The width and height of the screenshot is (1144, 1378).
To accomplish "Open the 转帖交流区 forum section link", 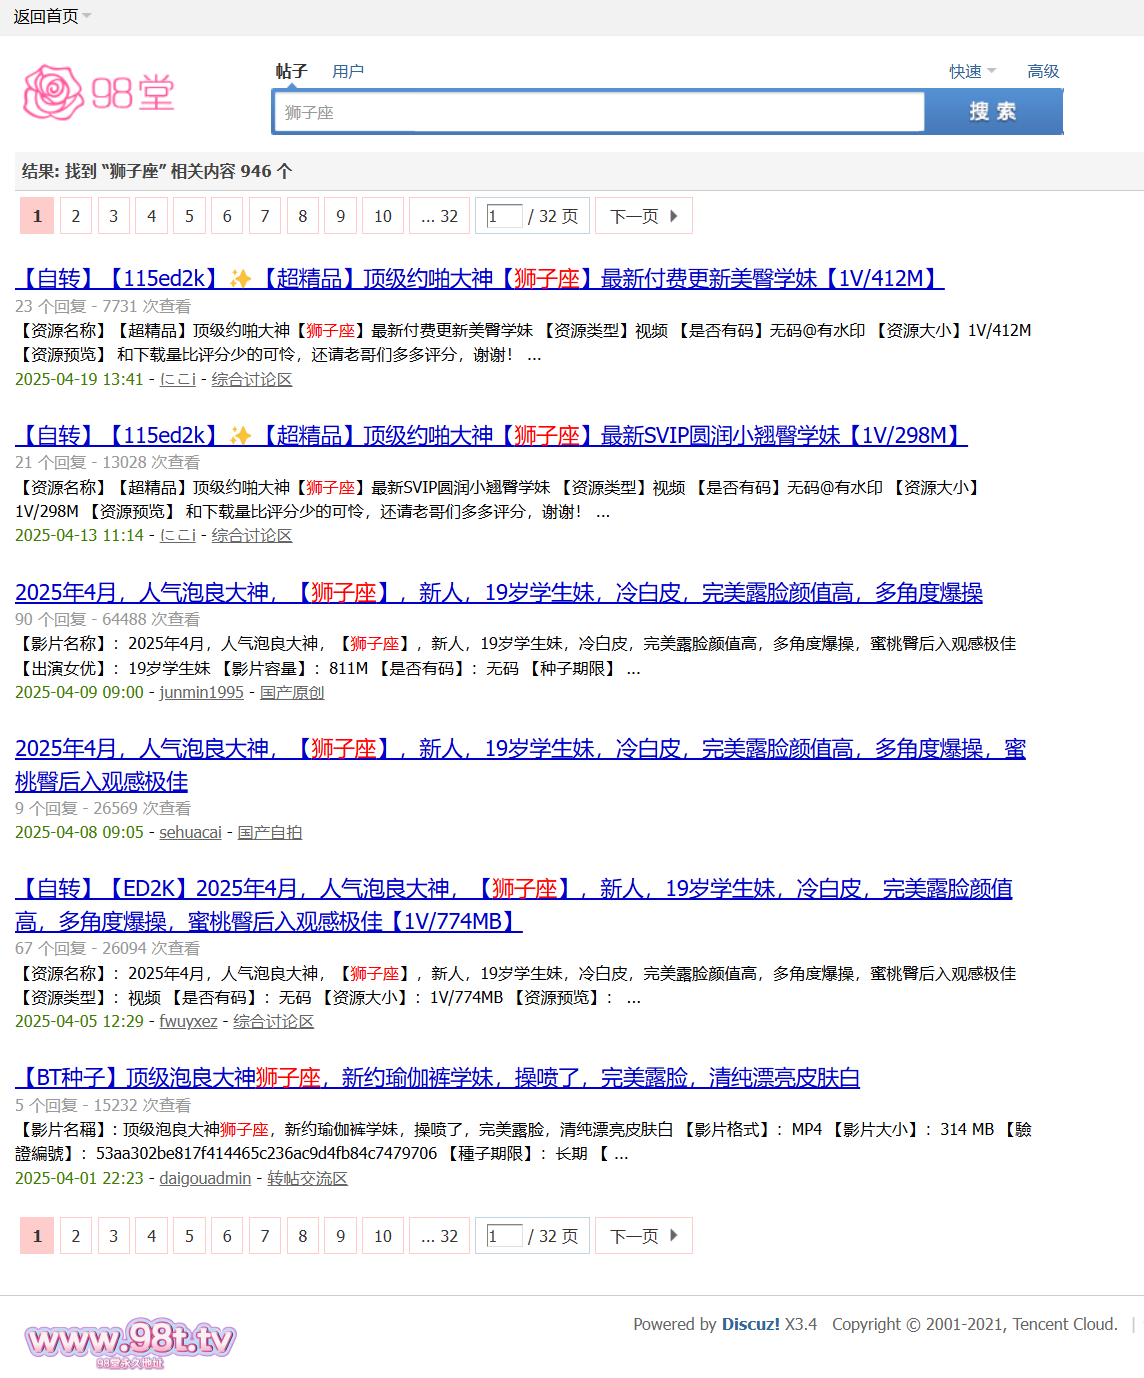I will 307,1179.
